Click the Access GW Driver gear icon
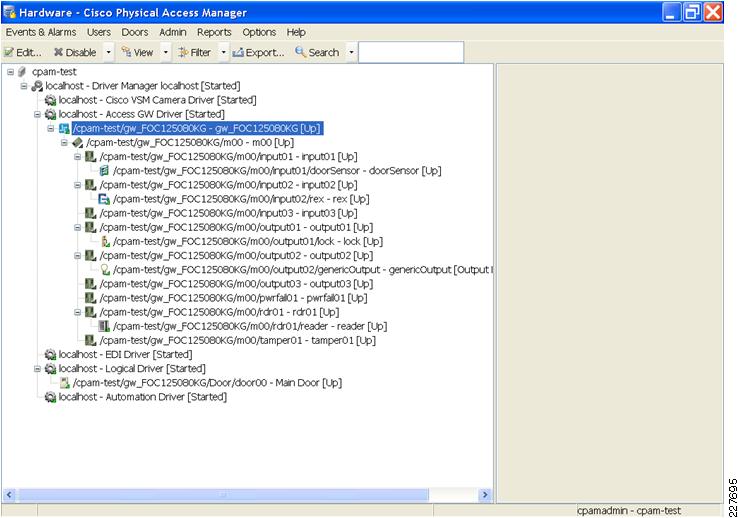738x518 pixels. (x=50, y=114)
